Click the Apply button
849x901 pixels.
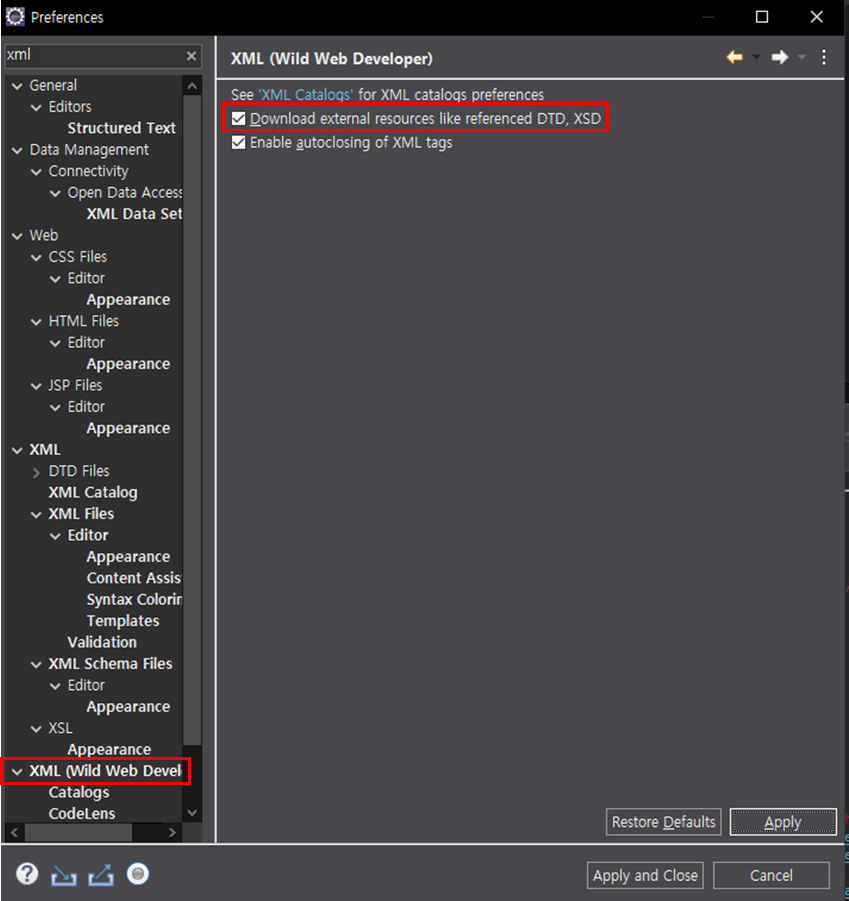click(x=783, y=822)
